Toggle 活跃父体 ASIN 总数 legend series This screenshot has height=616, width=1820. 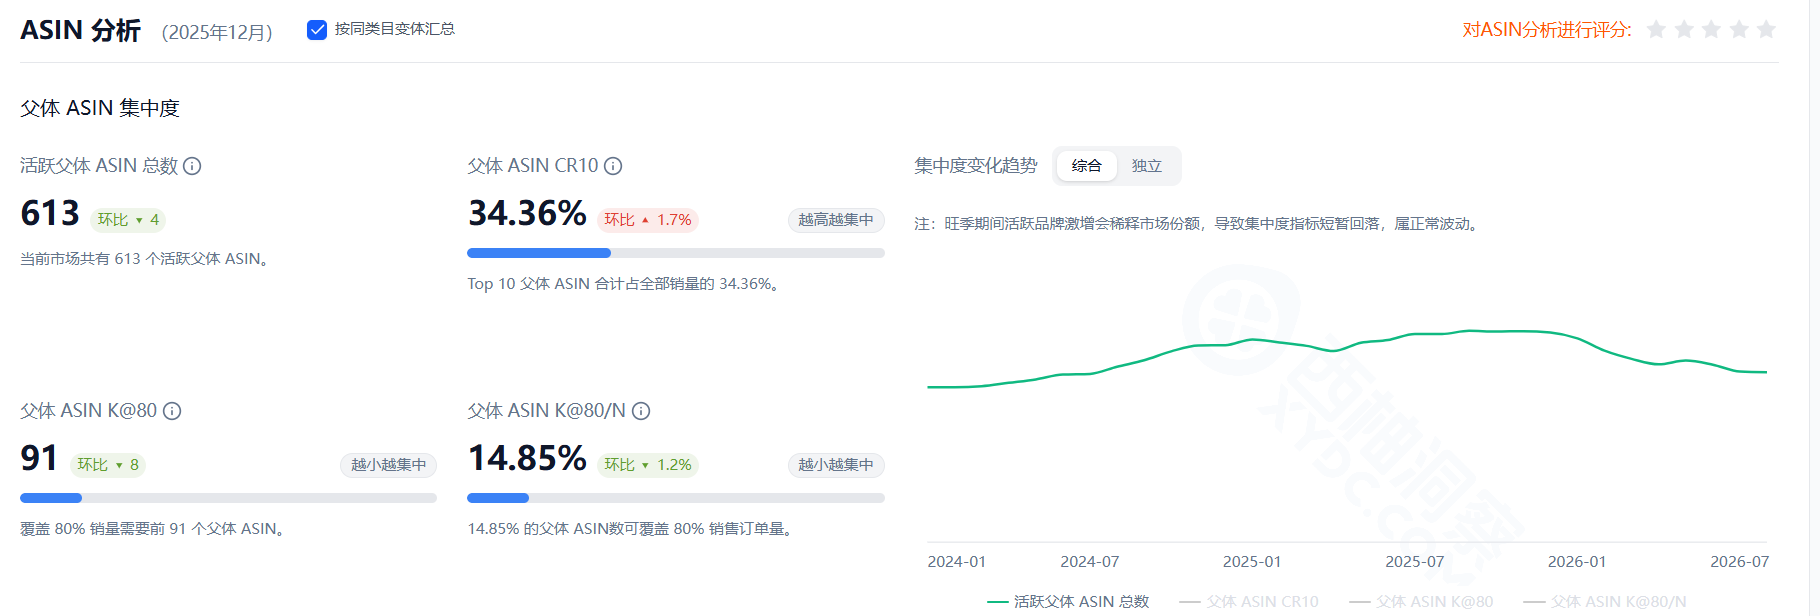pos(1068,601)
